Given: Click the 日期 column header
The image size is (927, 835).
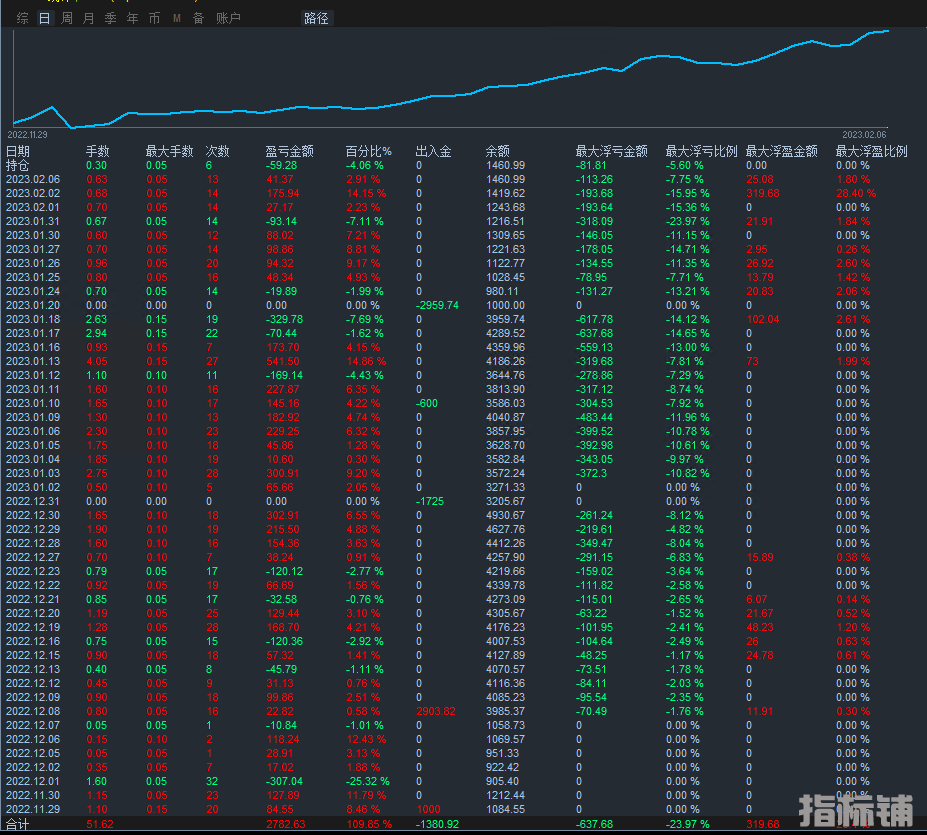Looking at the screenshot, I should pyautogui.click(x=18, y=151).
